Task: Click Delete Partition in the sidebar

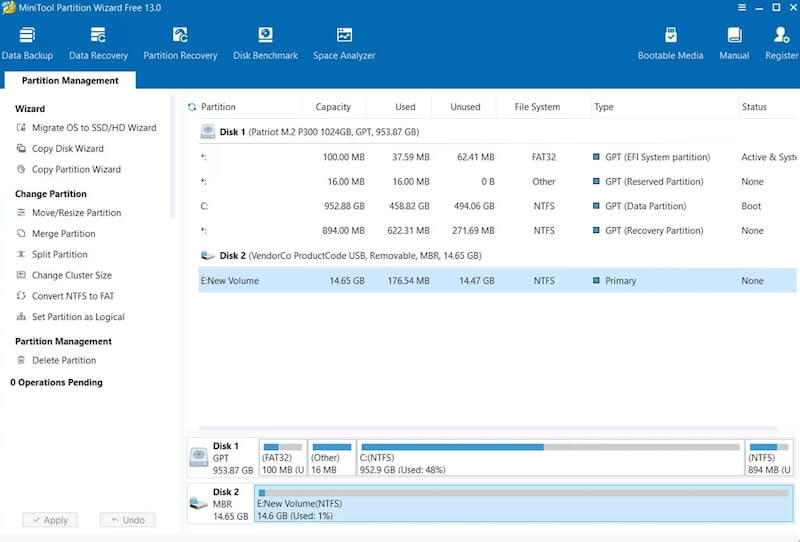Action: click(x=64, y=360)
